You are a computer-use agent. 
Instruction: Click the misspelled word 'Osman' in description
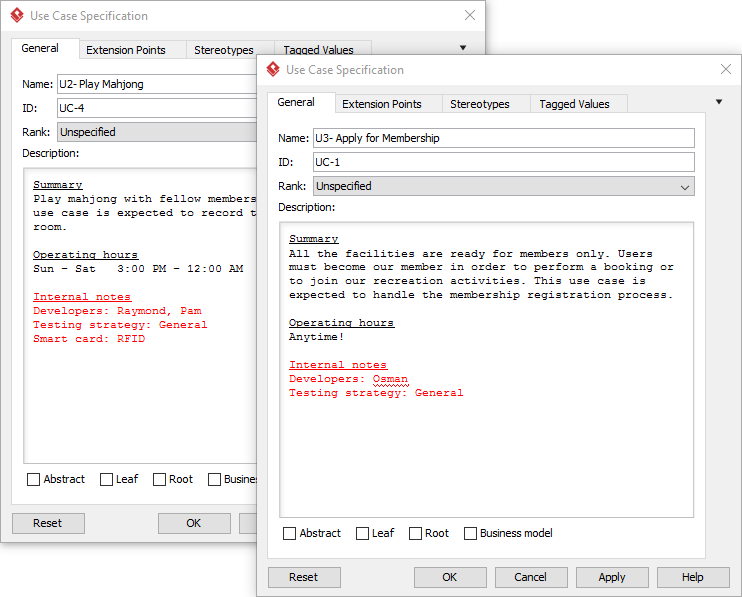390,379
